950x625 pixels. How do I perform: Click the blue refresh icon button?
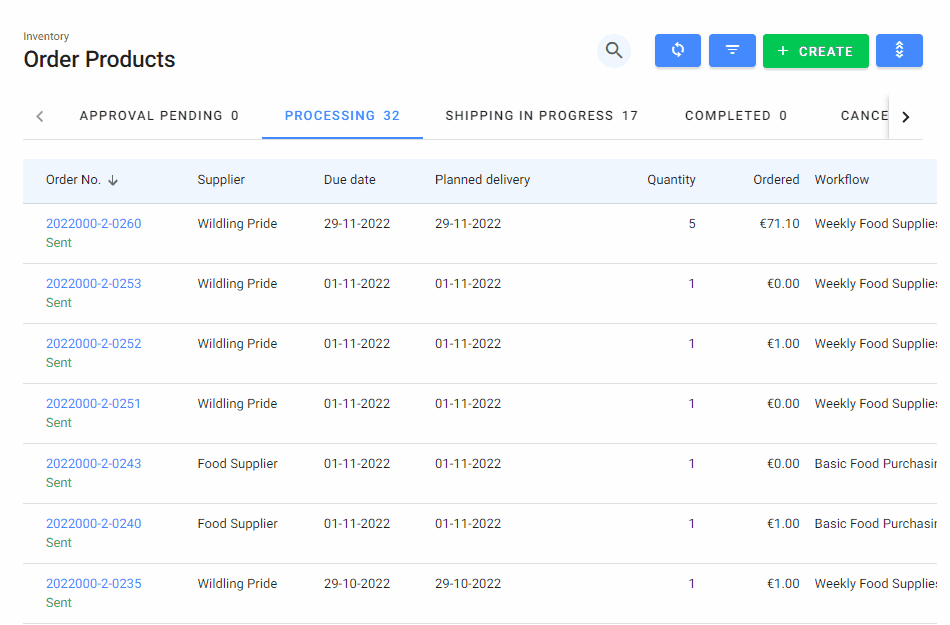(678, 51)
